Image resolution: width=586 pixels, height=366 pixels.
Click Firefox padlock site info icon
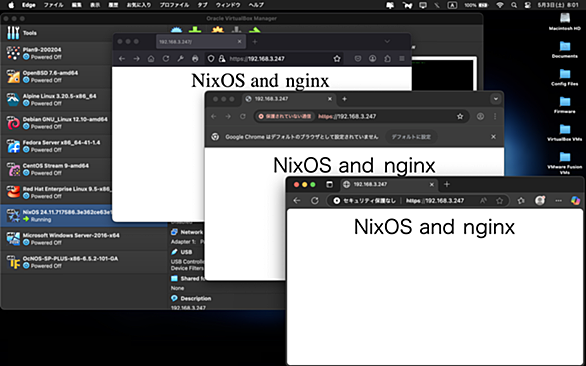(x=222, y=59)
